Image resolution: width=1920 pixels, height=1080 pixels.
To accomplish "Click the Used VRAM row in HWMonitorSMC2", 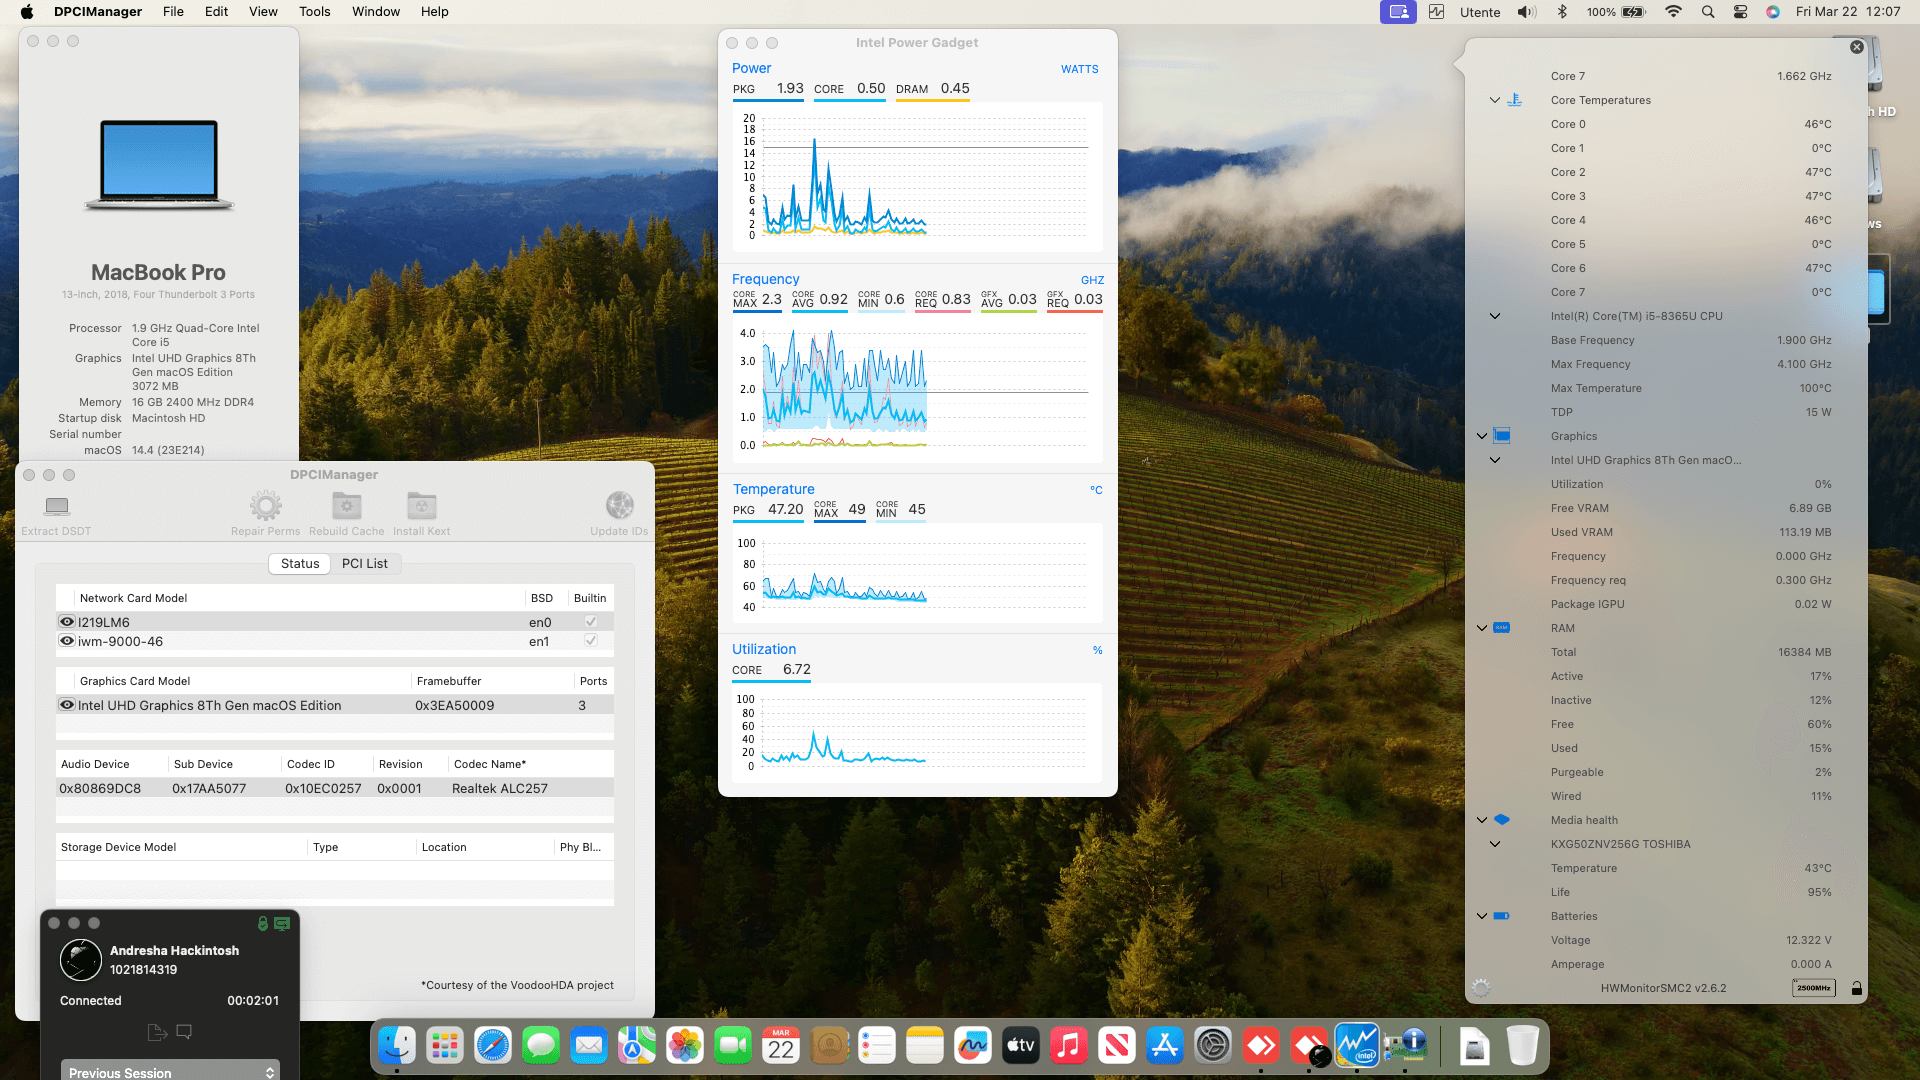I will click(1690, 532).
